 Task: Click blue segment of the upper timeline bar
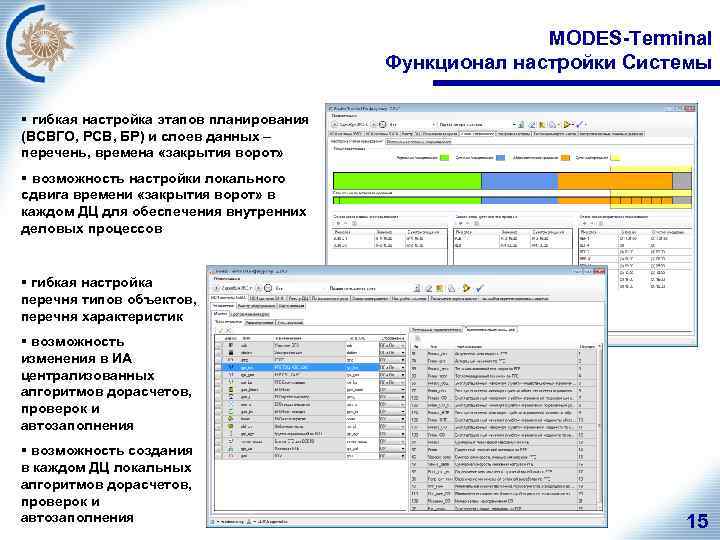519,181
